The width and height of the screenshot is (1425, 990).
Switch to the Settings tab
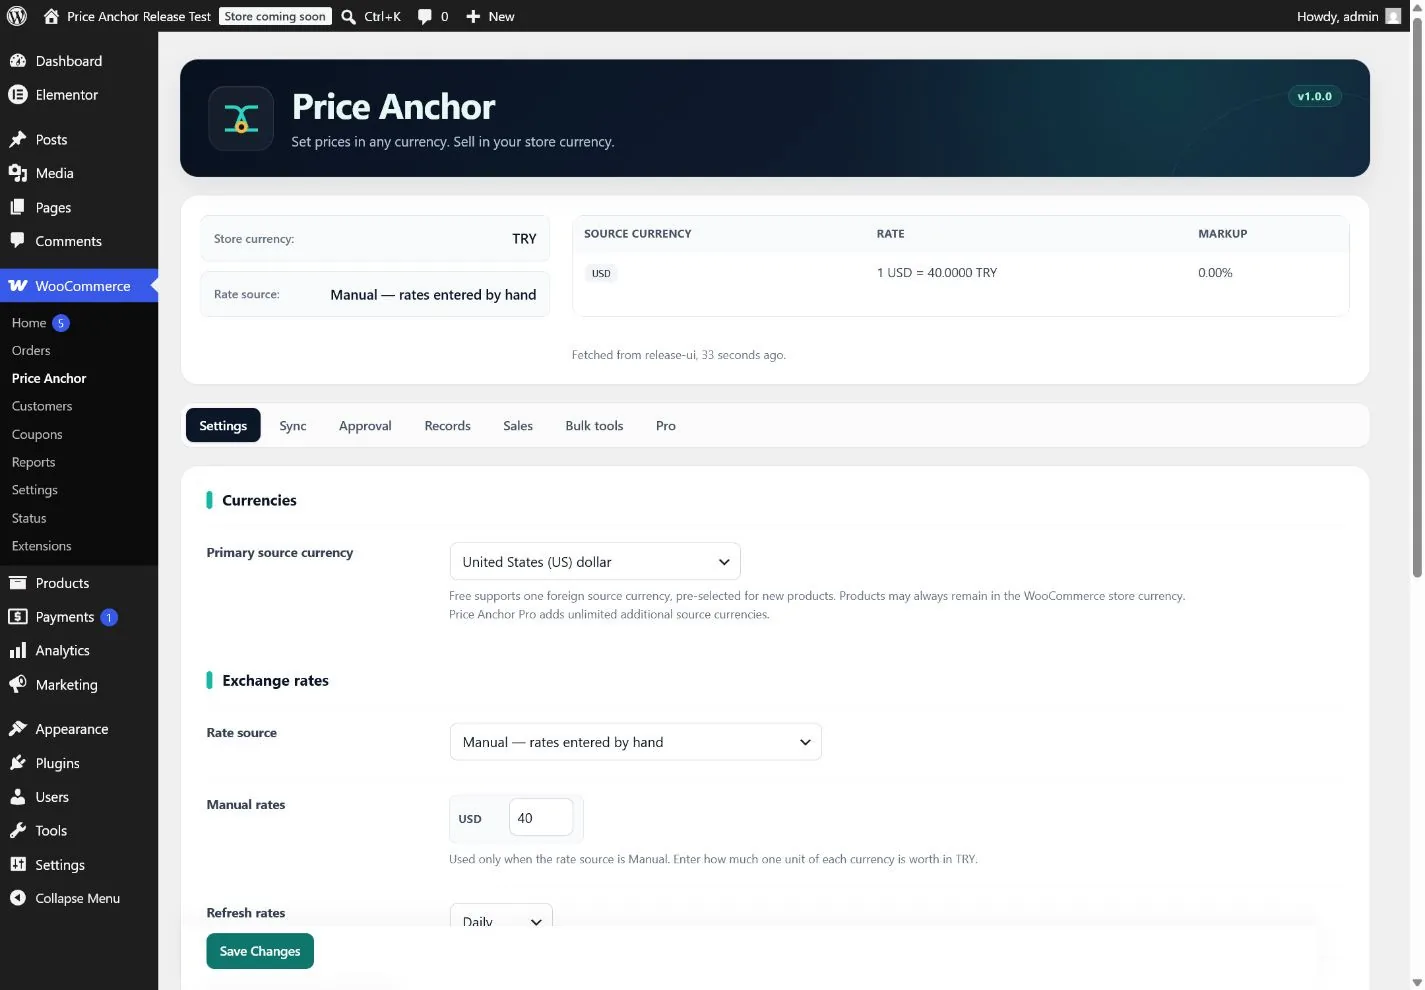pos(223,426)
